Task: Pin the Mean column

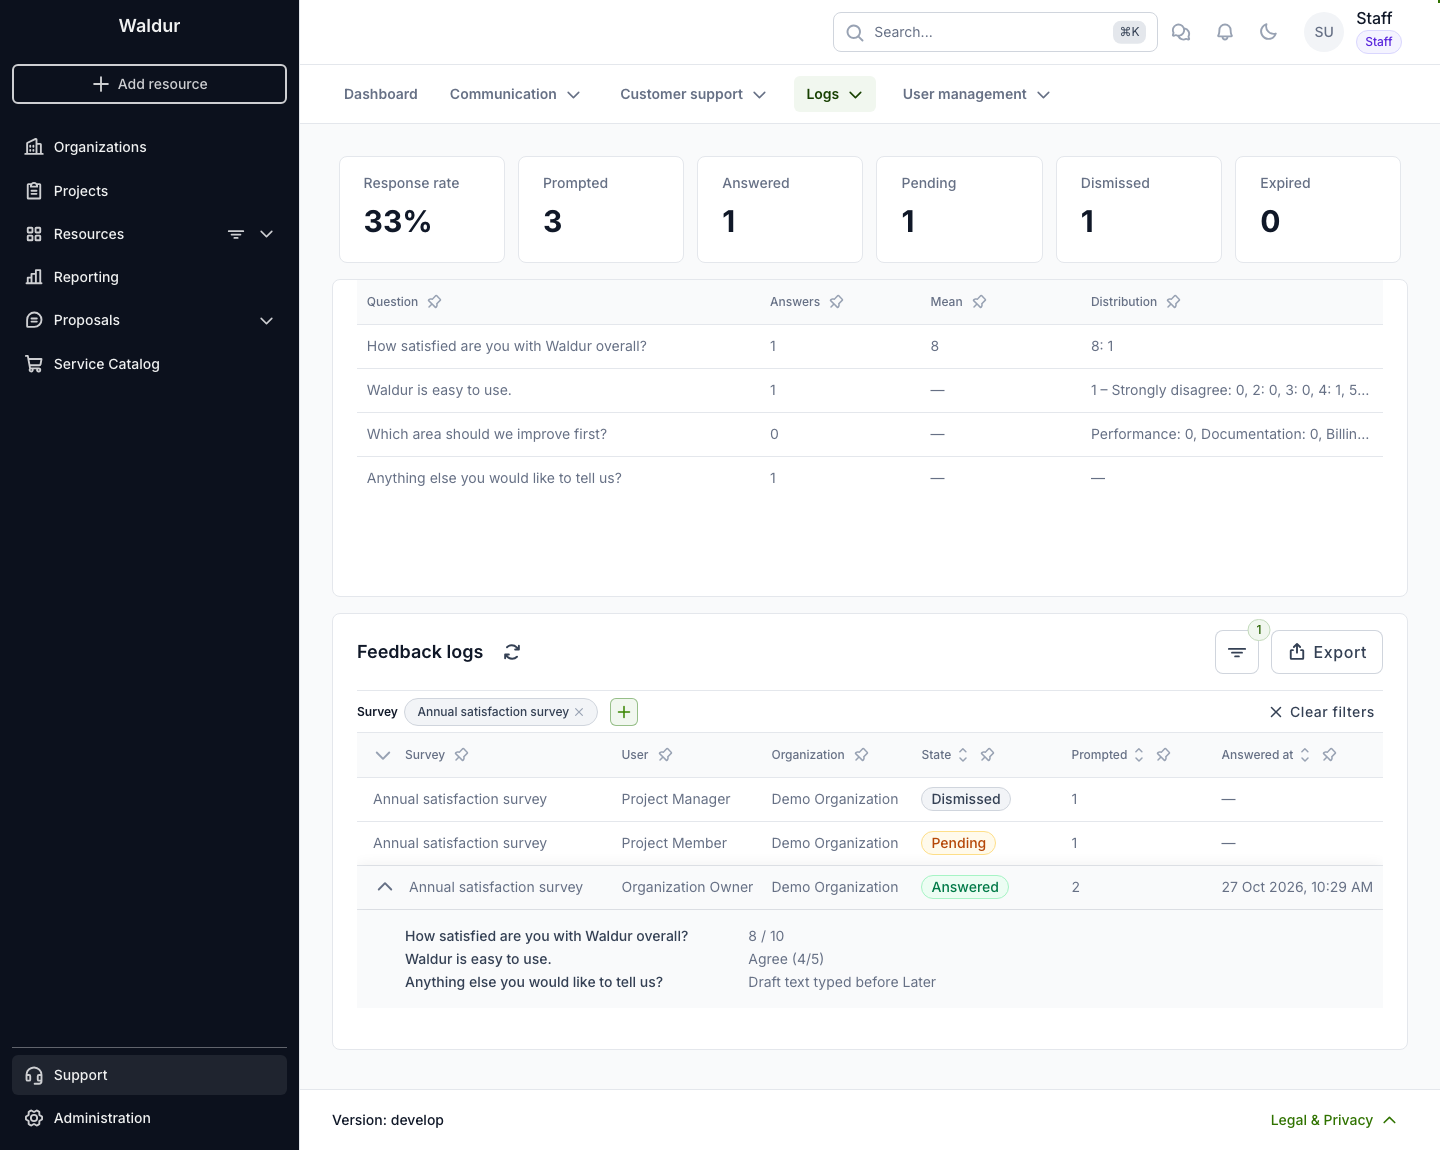Action: click(979, 302)
